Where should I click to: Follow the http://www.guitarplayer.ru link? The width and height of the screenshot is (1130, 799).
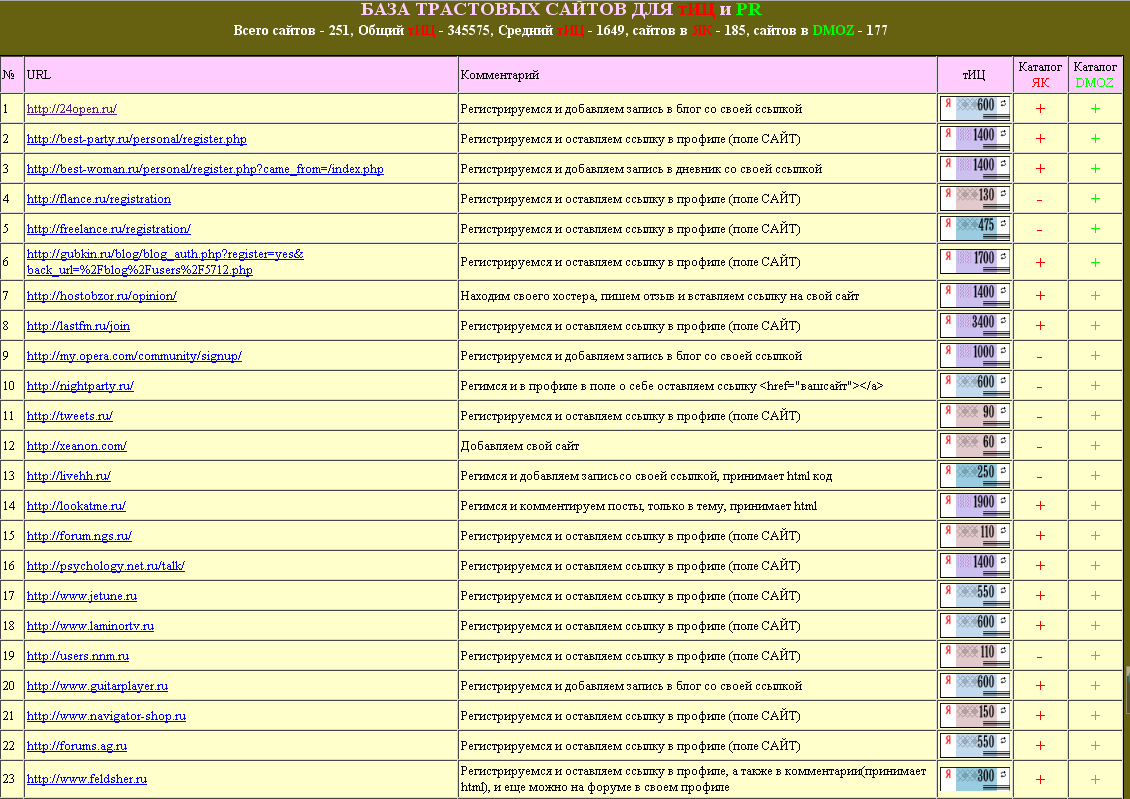[x=97, y=687]
